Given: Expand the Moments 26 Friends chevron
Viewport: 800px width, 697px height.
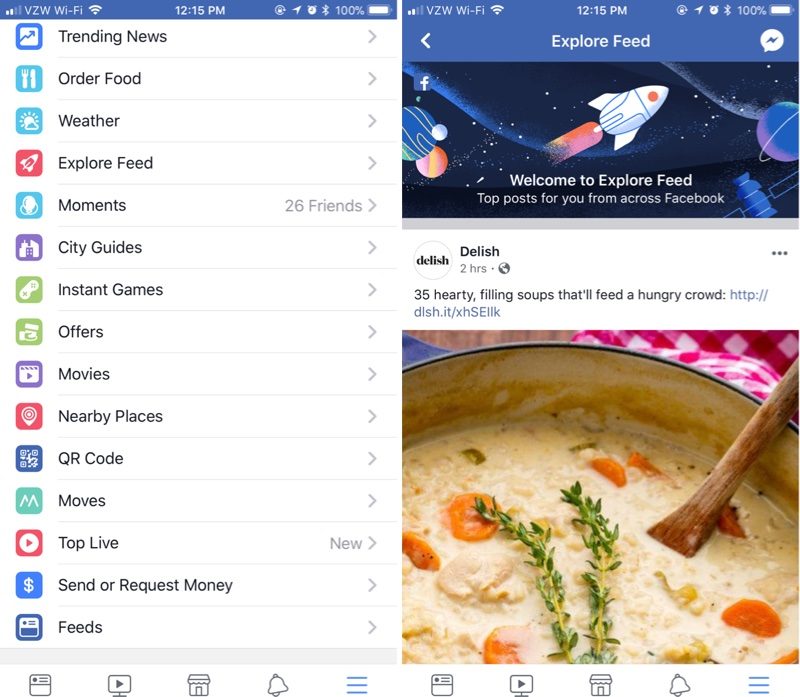Looking at the screenshot, I should click(x=372, y=206).
